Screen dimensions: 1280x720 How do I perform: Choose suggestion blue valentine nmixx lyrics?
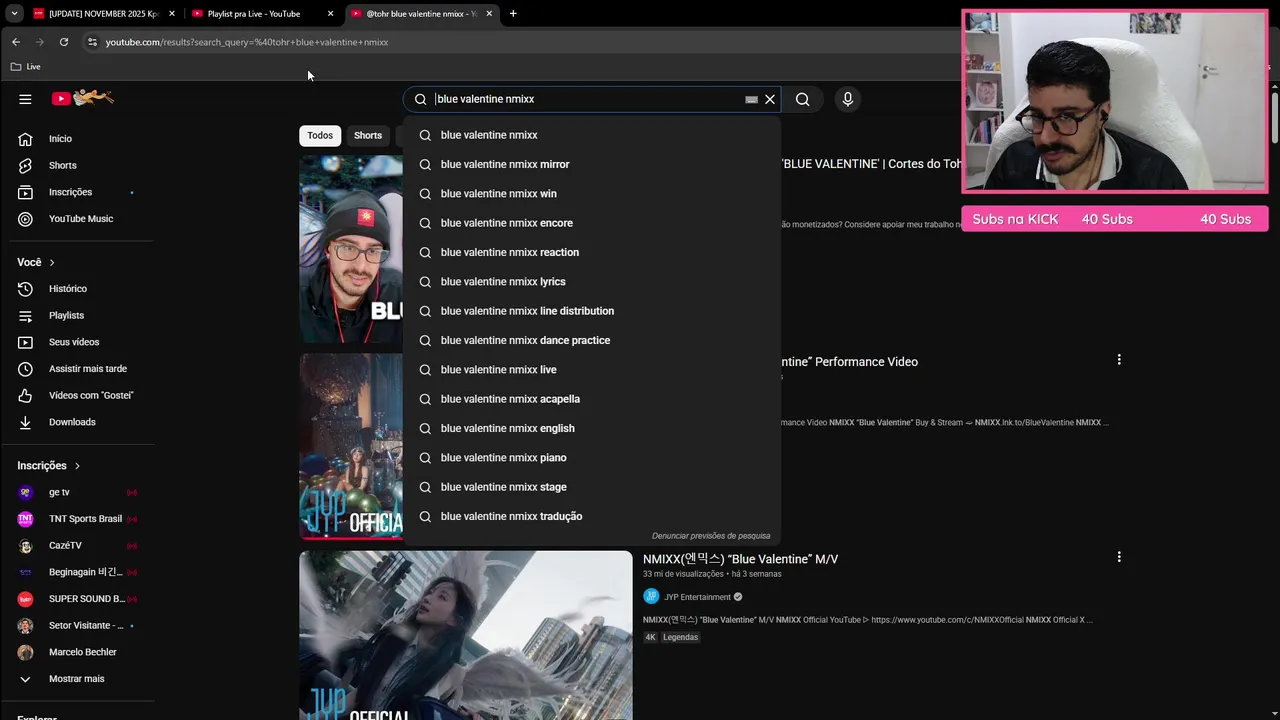coord(592,282)
